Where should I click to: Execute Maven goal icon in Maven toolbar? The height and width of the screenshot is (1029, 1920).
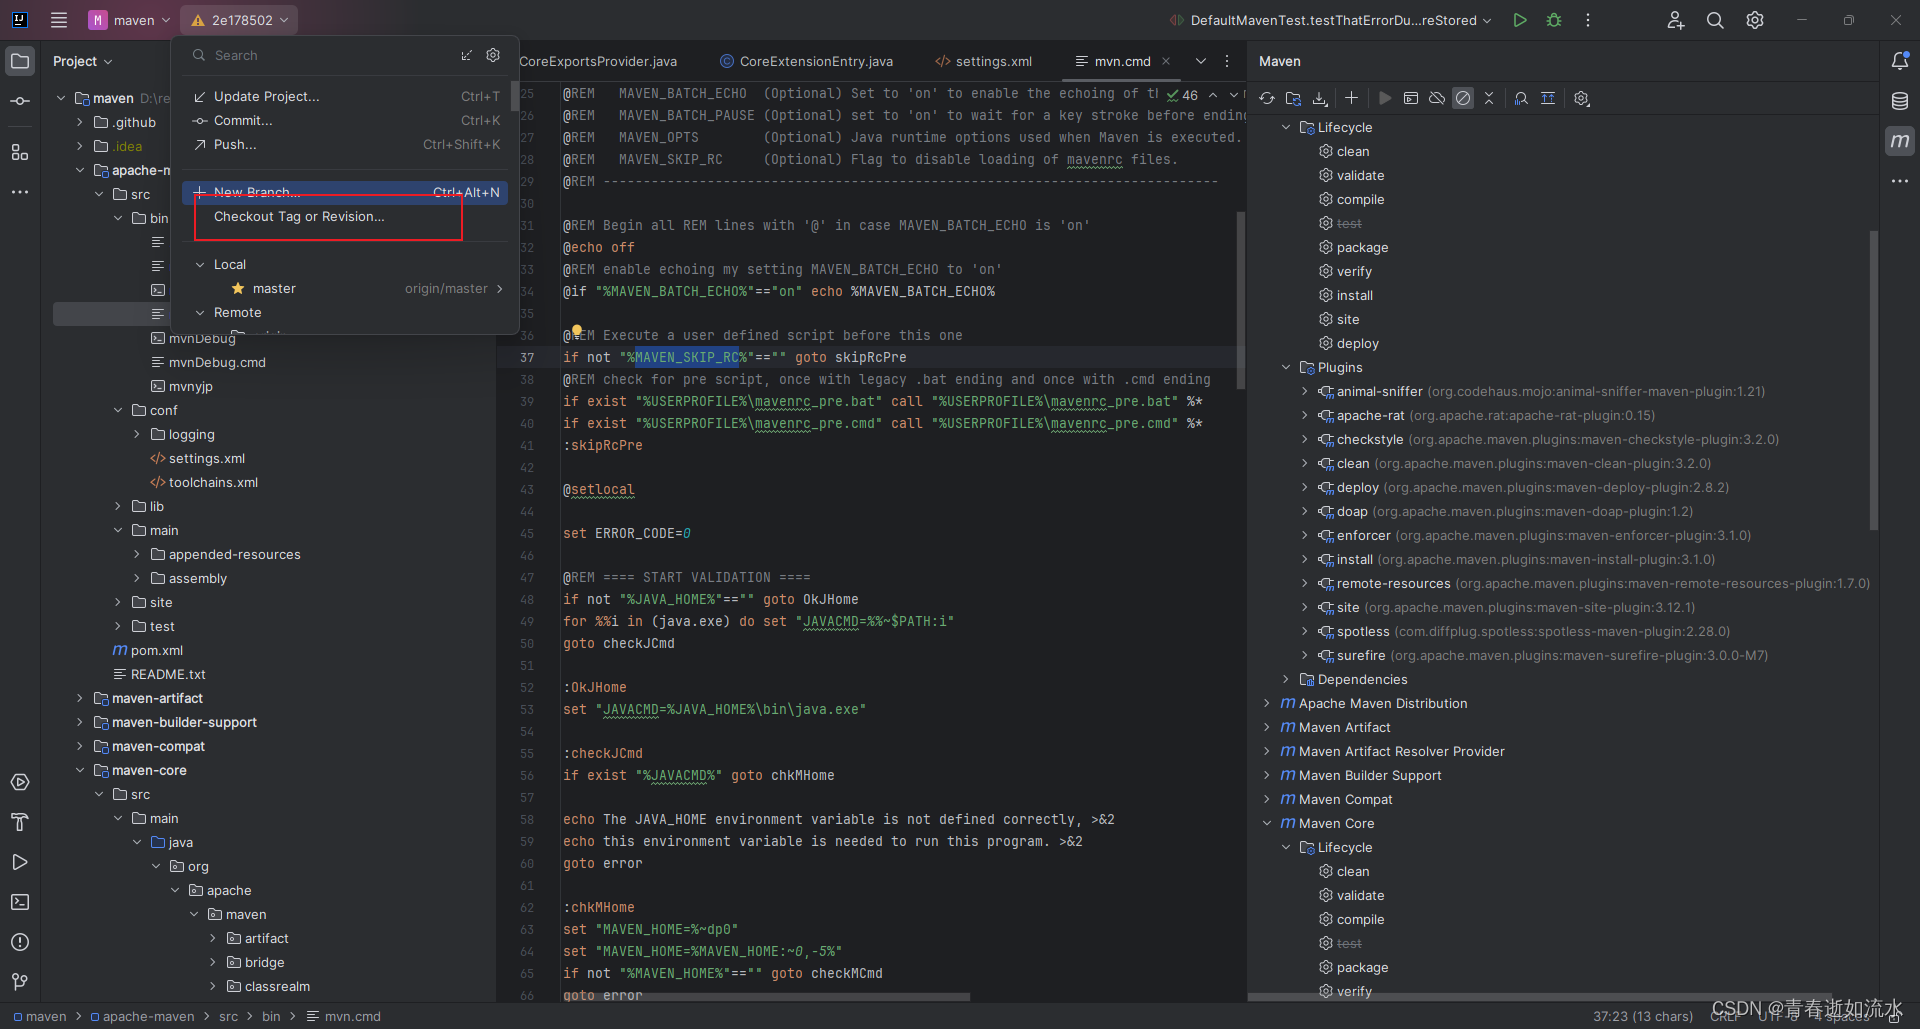coord(1411,98)
